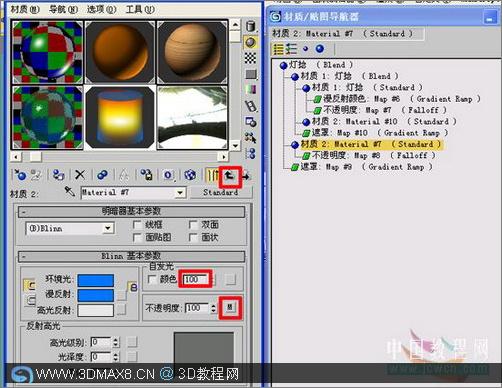Switch navigator to list view icon

pos(278,49)
